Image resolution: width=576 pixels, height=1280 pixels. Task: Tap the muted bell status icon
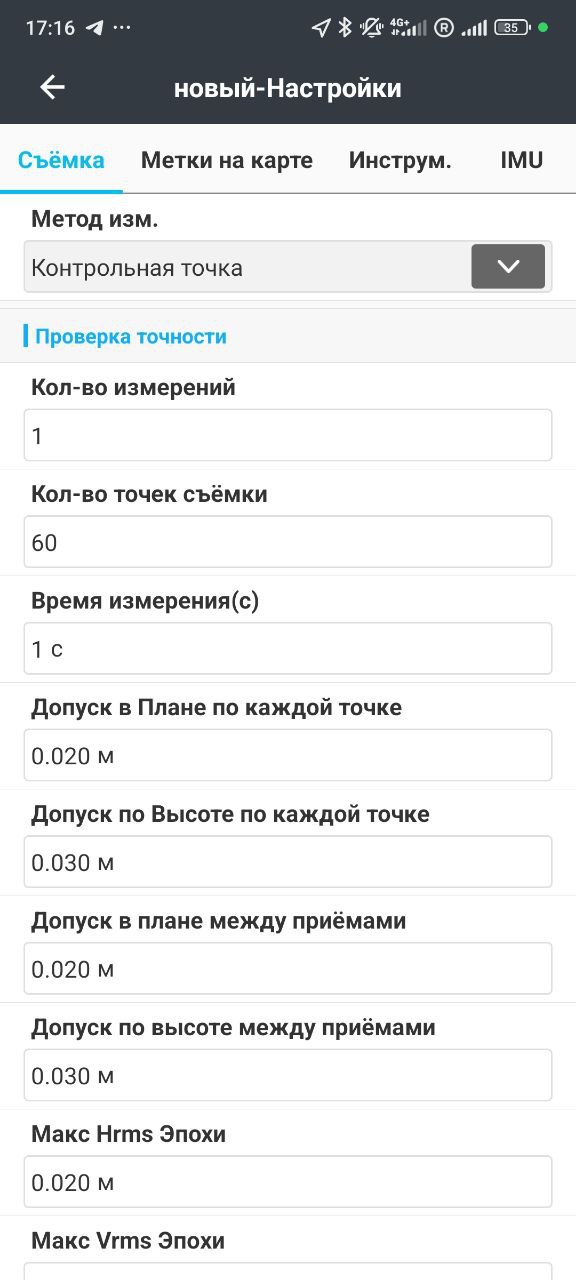371,28
